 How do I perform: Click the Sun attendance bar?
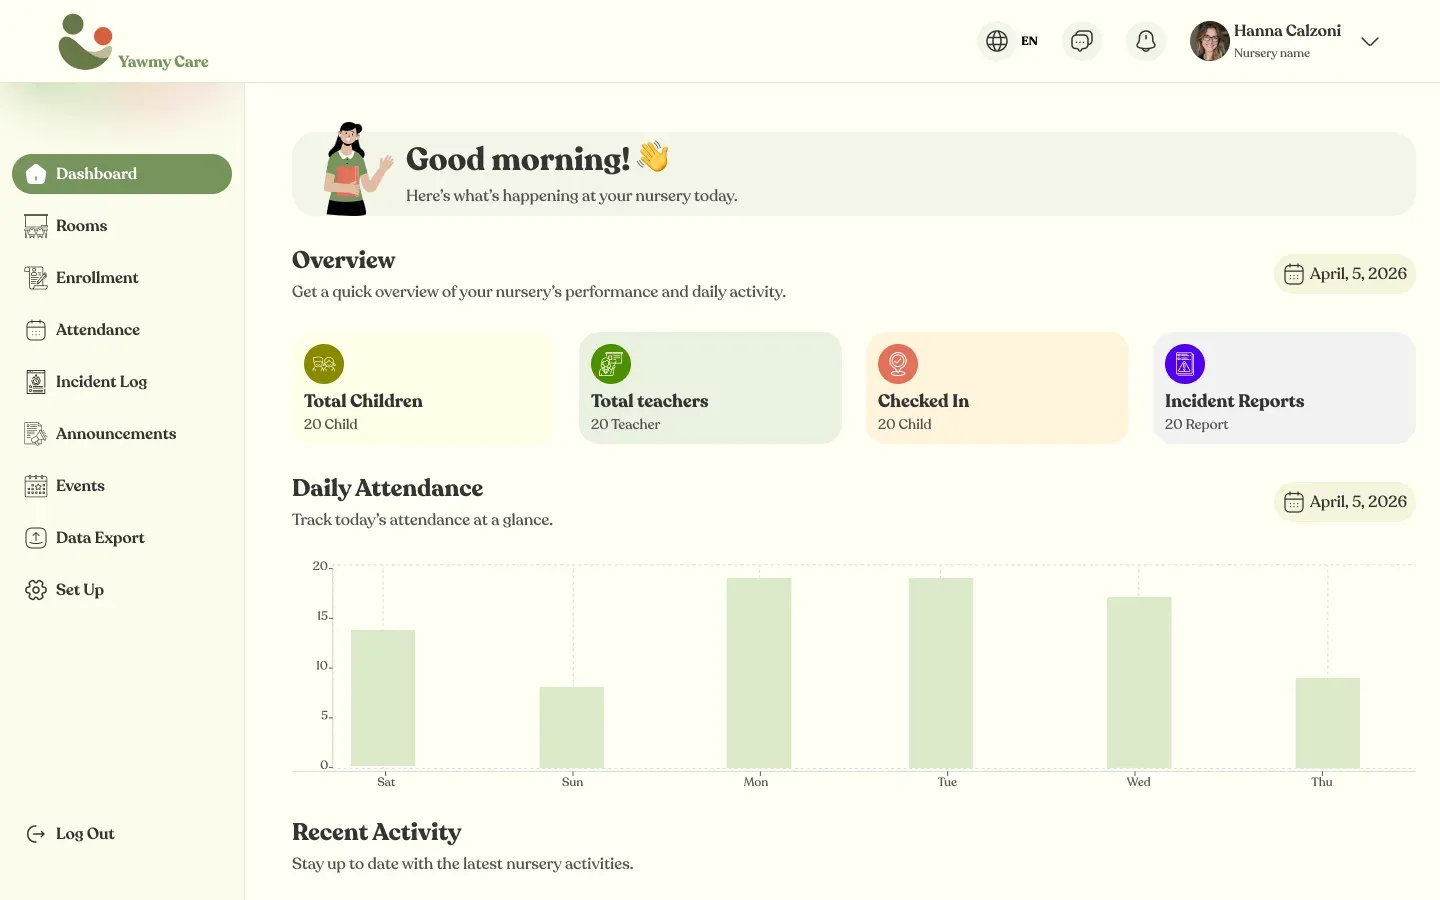pos(572,727)
